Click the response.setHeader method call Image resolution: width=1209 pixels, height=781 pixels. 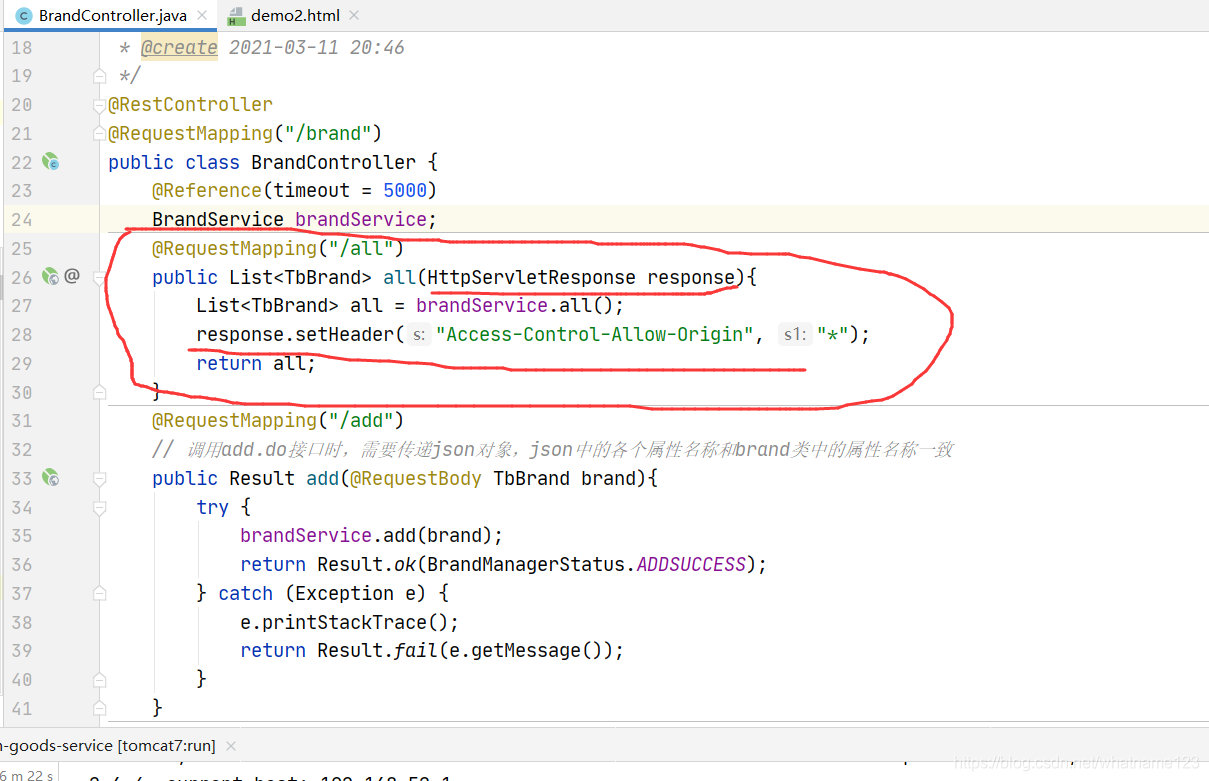tap(295, 334)
